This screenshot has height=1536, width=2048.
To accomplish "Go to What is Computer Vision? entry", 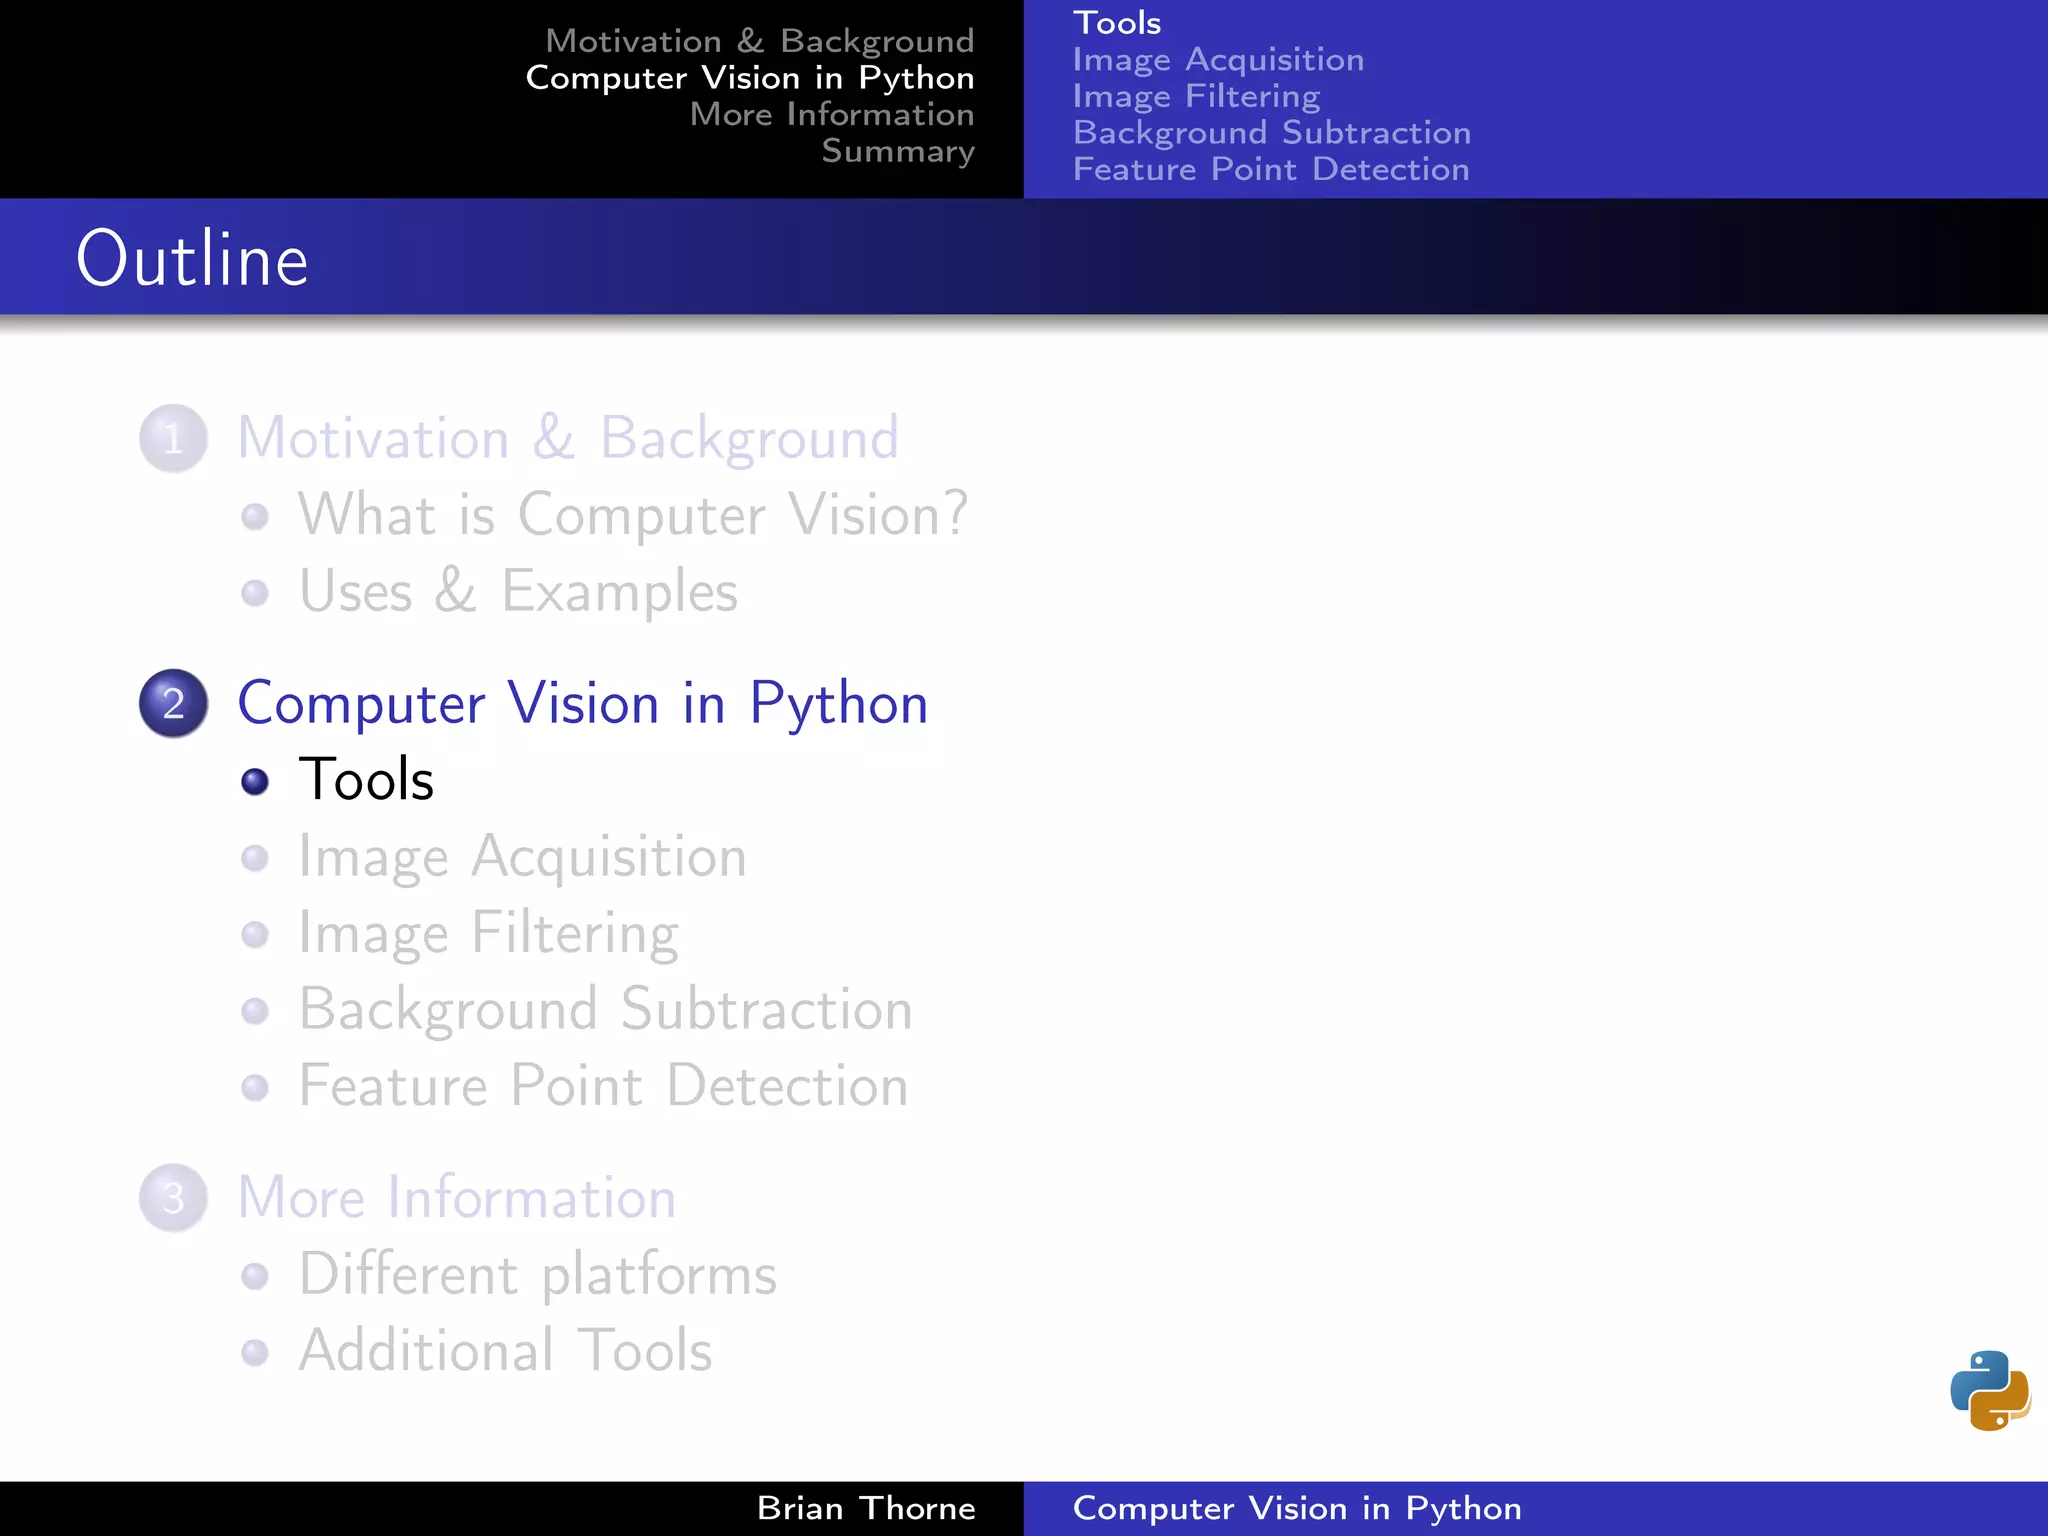I will pos(633,514).
